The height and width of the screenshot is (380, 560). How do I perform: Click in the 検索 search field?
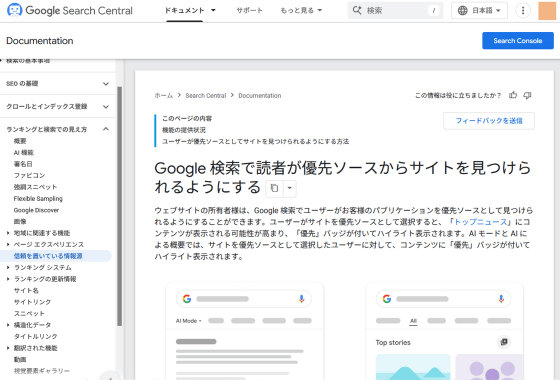tap(395, 10)
